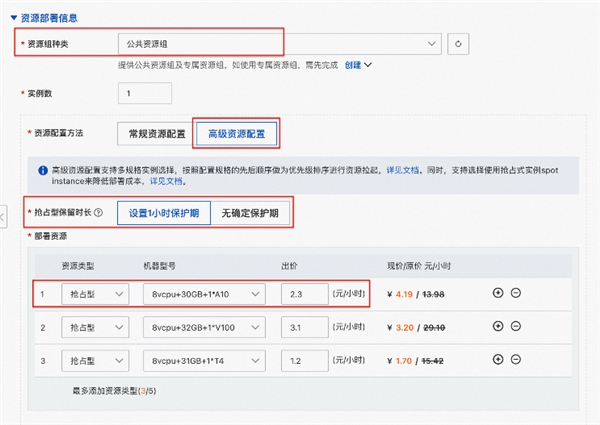Screen dimensions: 600x425
Task: Select 设置1小时保护期 option
Action: pos(164,213)
